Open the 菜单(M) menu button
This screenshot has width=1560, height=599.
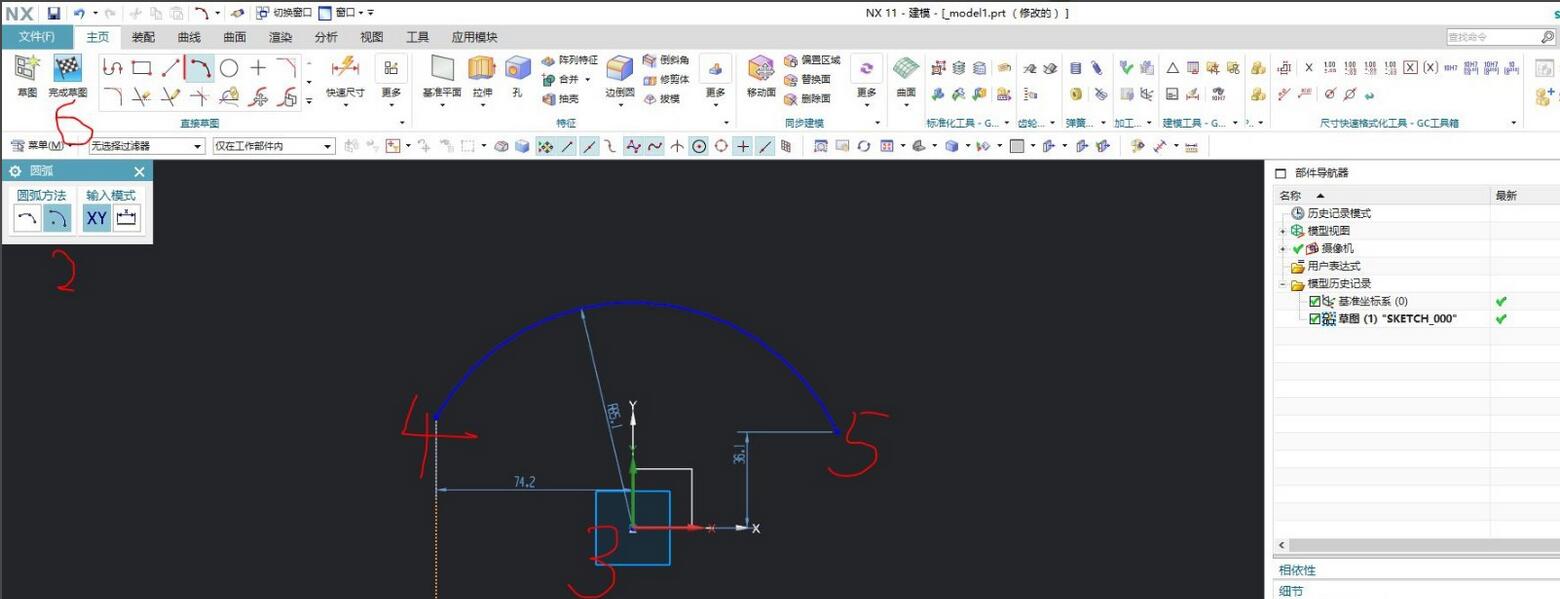pyautogui.click(x=40, y=146)
